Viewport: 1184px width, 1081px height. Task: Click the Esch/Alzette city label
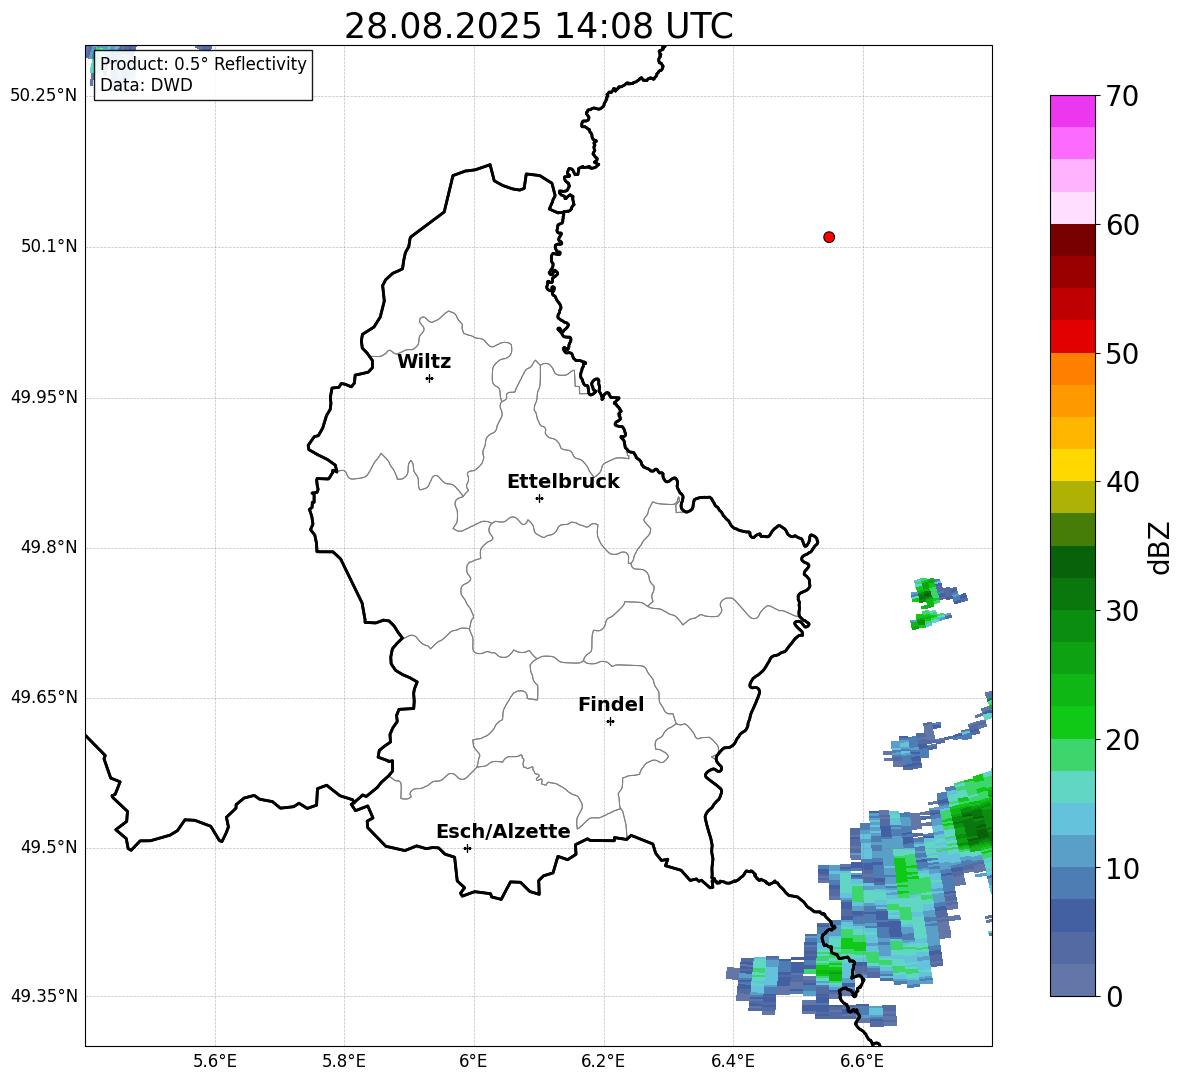point(503,831)
